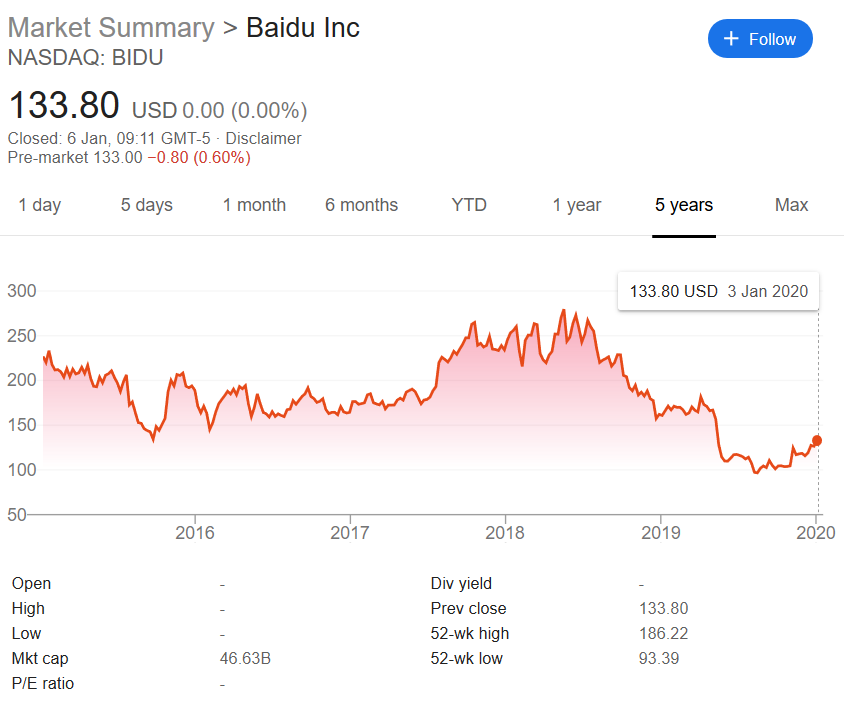The width and height of the screenshot is (844, 702).
Task: Click the 52-wk high value 186.22
Action: point(663,633)
